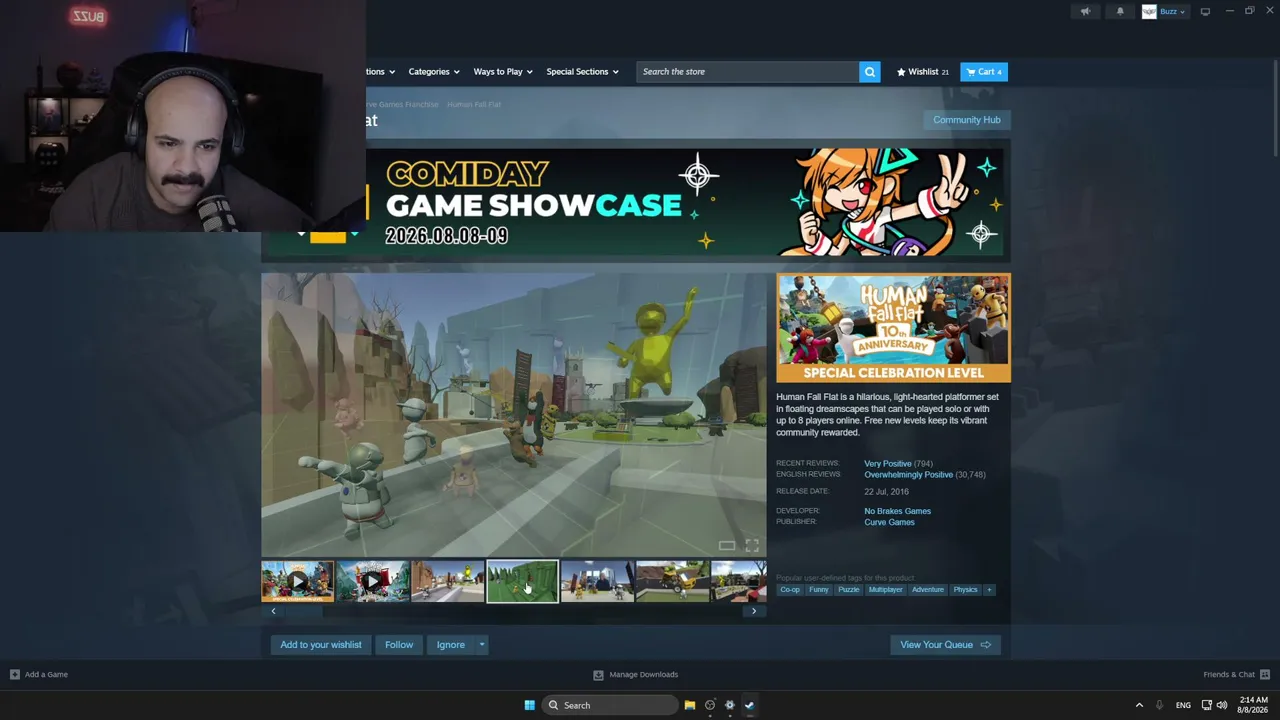Screen dimensions: 1280x720
Task: Select the Physics tag
Action: pyautogui.click(x=965, y=590)
